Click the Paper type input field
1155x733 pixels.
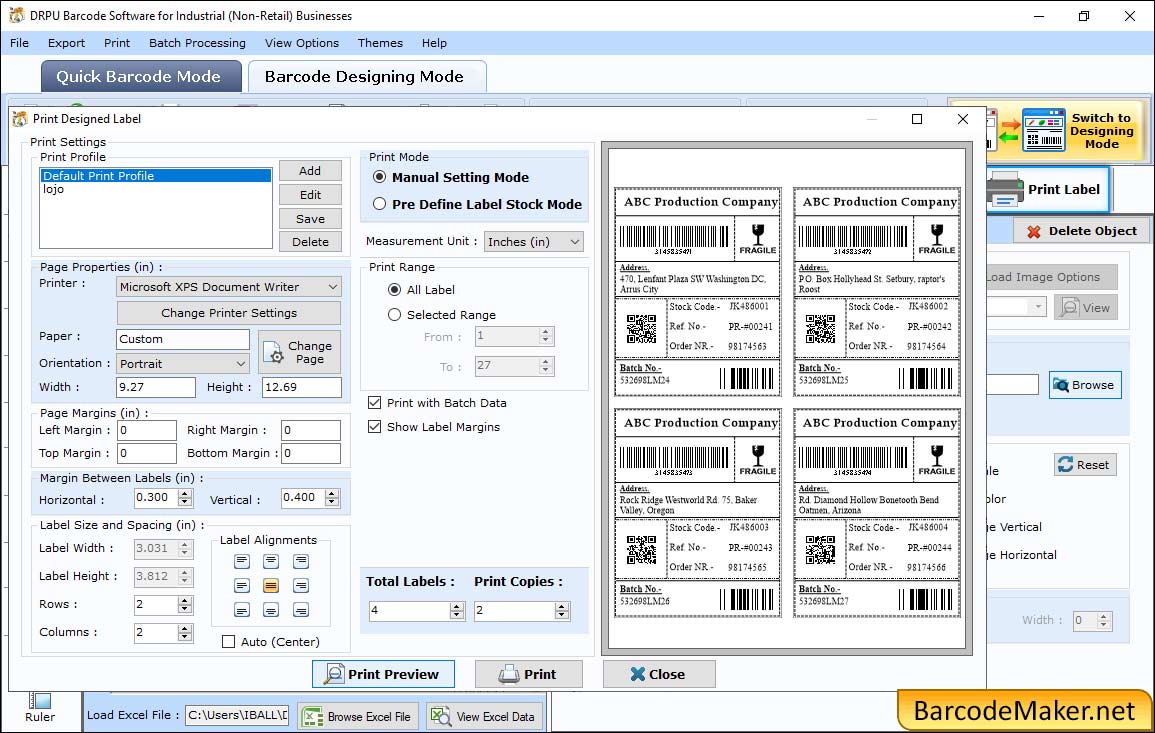tap(183, 339)
